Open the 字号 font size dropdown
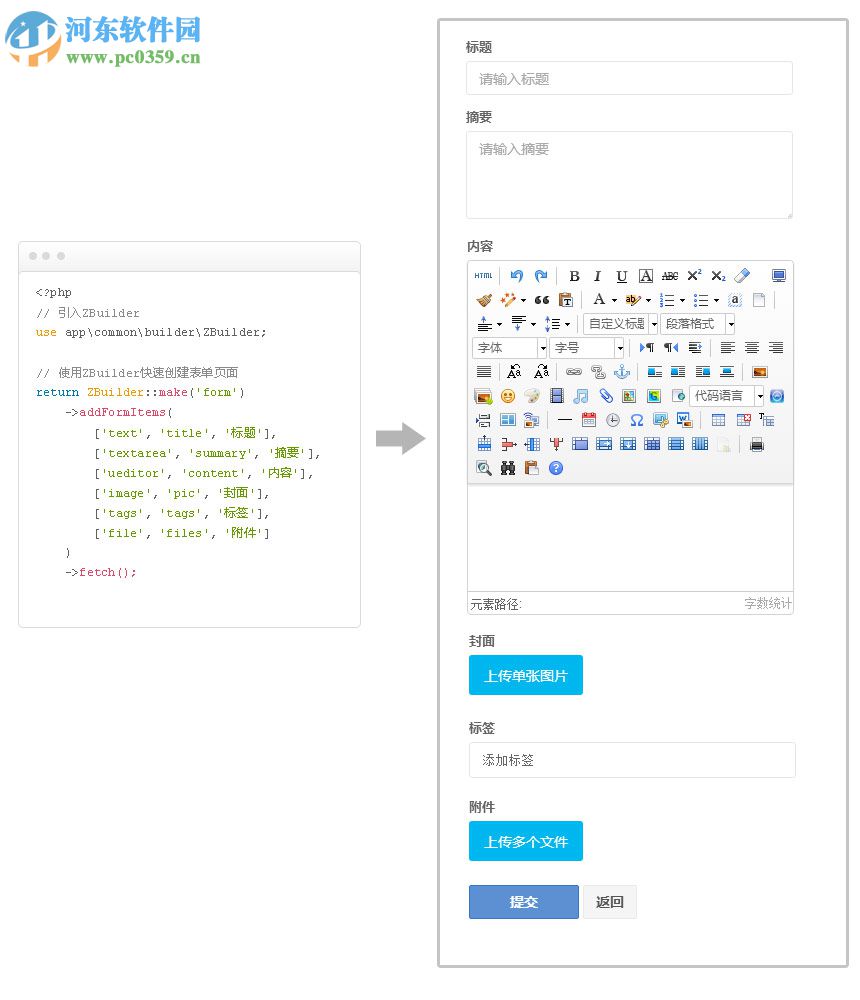Image resolution: width=860 pixels, height=1000 pixels. 583,348
